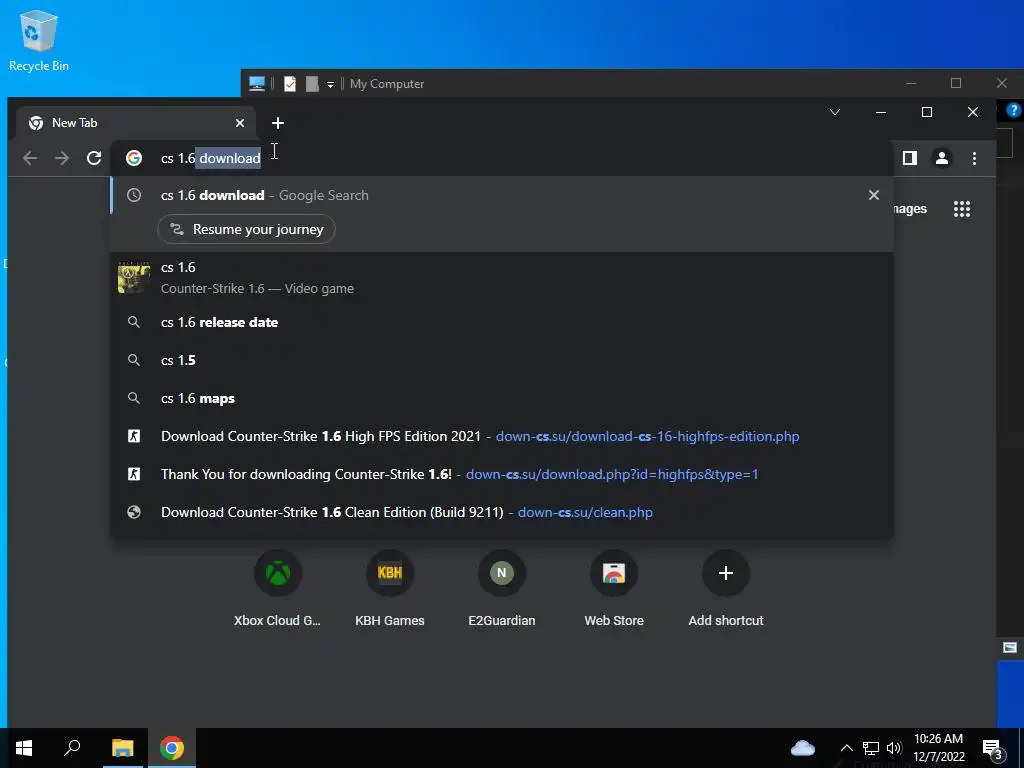The height and width of the screenshot is (768, 1024).
Task: Show hidden tray icons with the chevron
Action: [x=846, y=748]
